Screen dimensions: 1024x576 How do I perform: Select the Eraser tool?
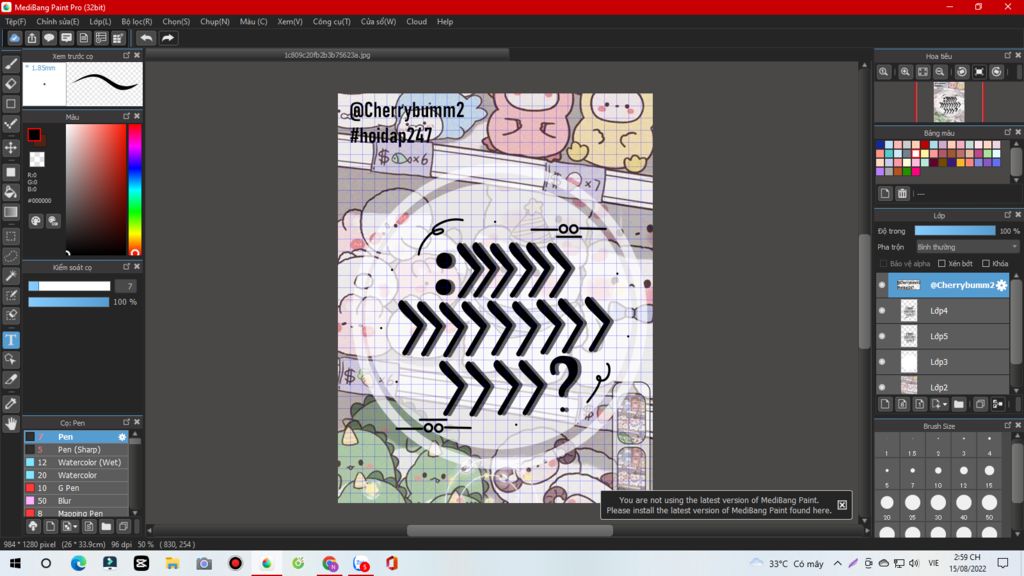coord(11,84)
